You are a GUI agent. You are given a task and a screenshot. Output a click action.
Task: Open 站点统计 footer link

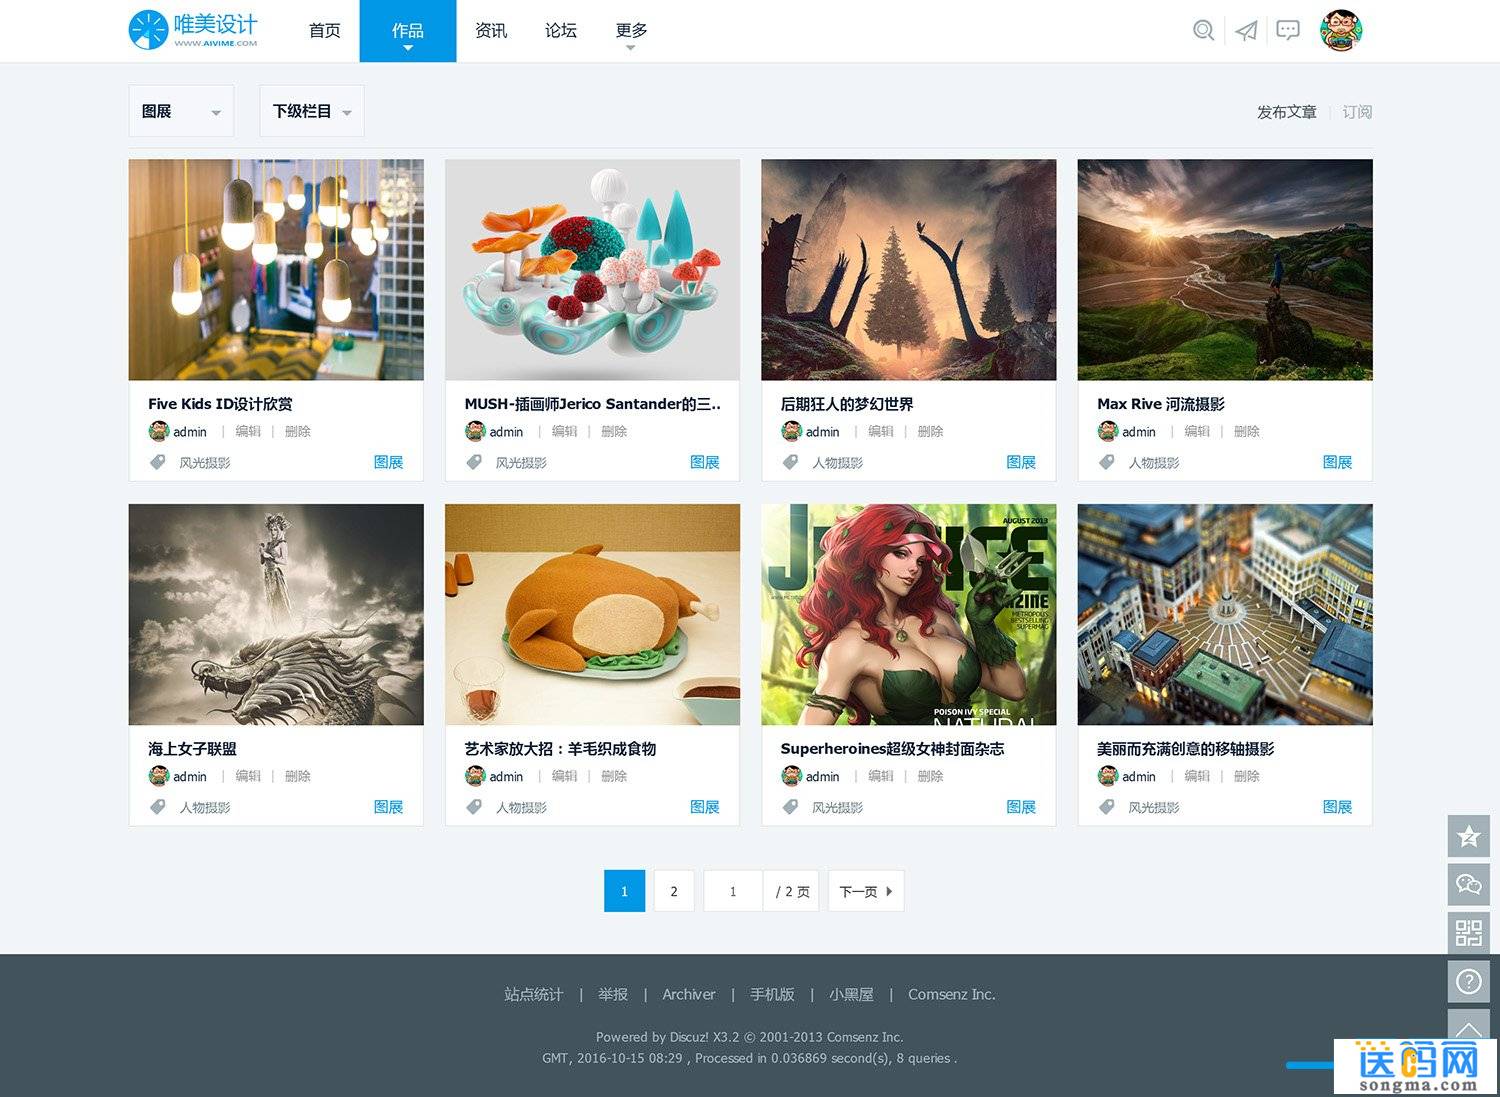pos(534,994)
